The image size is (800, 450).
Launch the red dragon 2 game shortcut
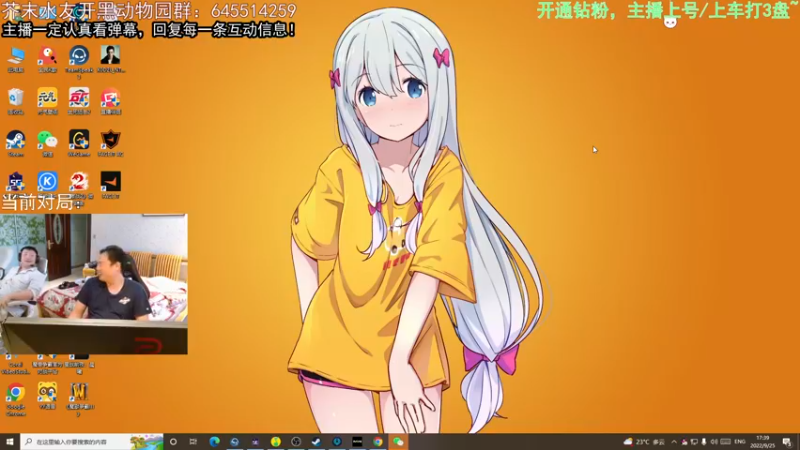click(79, 182)
